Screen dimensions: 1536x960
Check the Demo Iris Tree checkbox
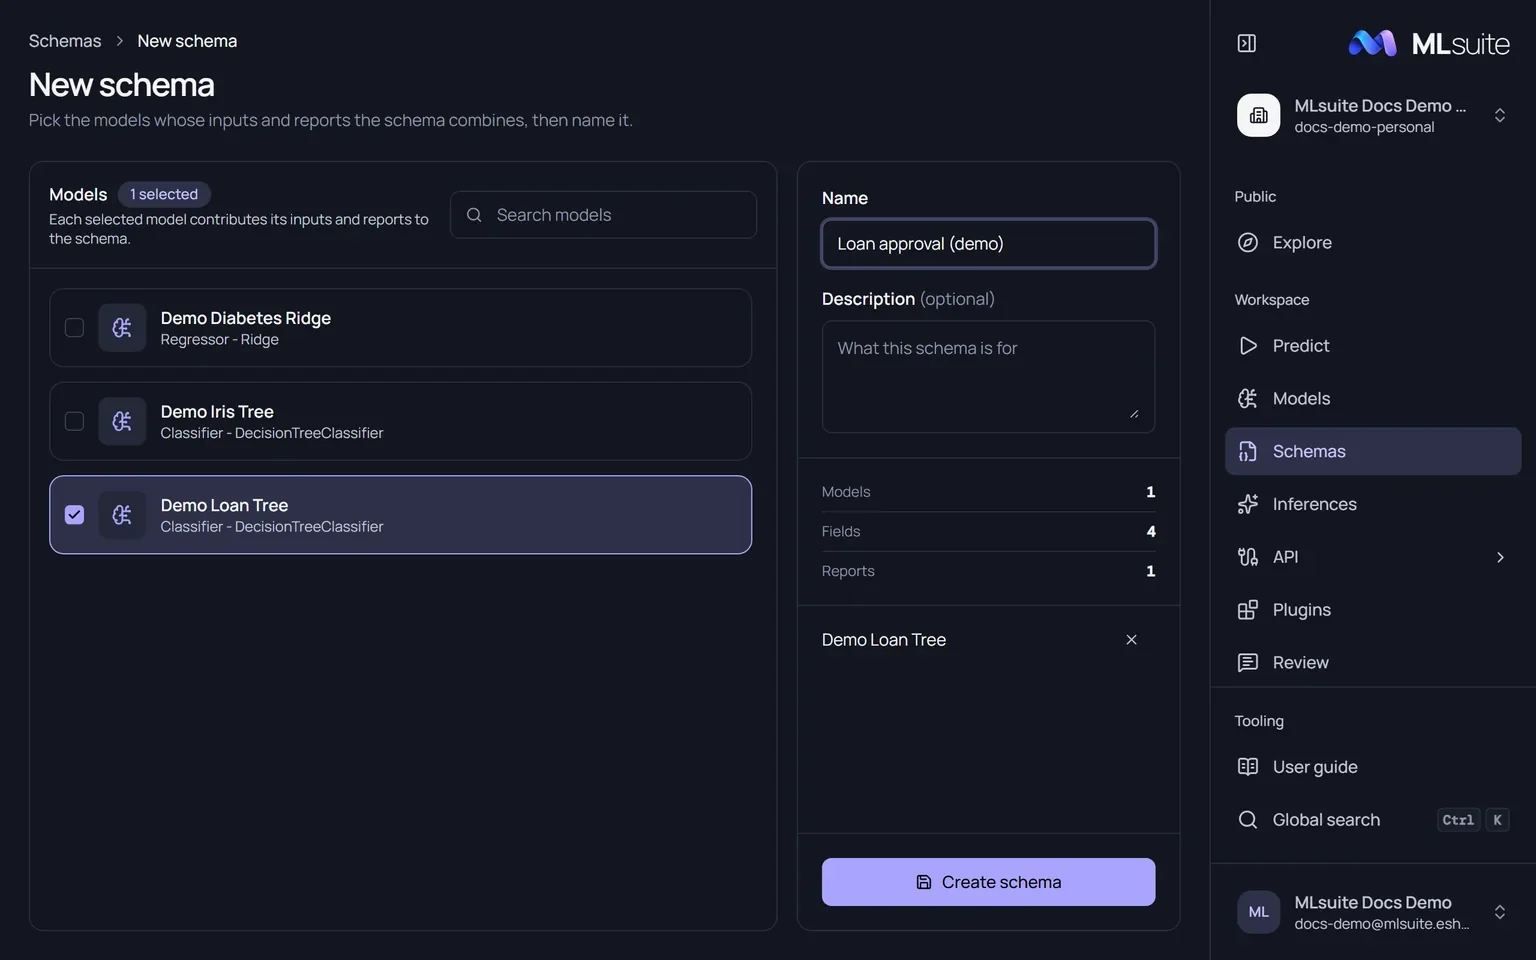click(74, 421)
